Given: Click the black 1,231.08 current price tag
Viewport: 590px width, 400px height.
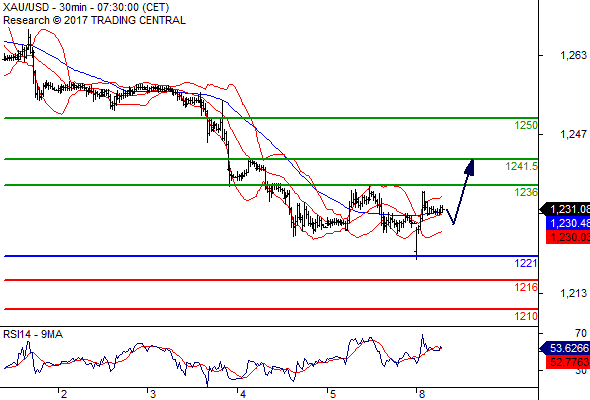Looking at the screenshot, I should (x=565, y=209).
